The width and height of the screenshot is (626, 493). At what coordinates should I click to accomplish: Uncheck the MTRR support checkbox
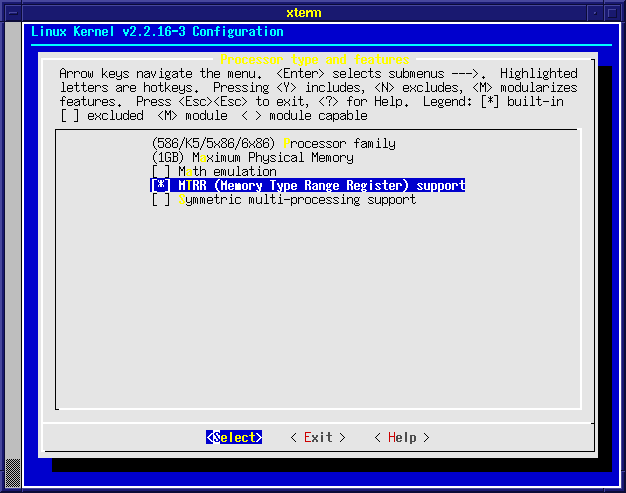coord(160,186)
